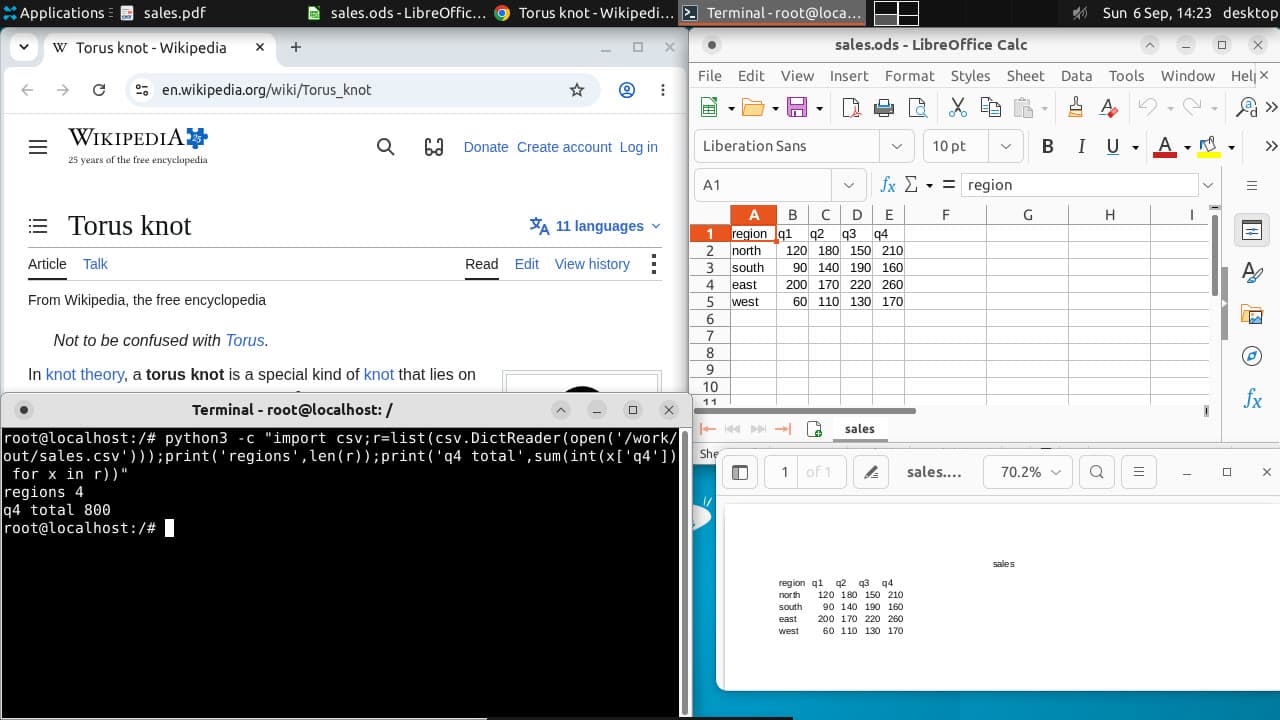Viewport: 1280px width, 720px height.
Task: Toggle Italic formatting in Calc
Action: [x=1081, y=147]
